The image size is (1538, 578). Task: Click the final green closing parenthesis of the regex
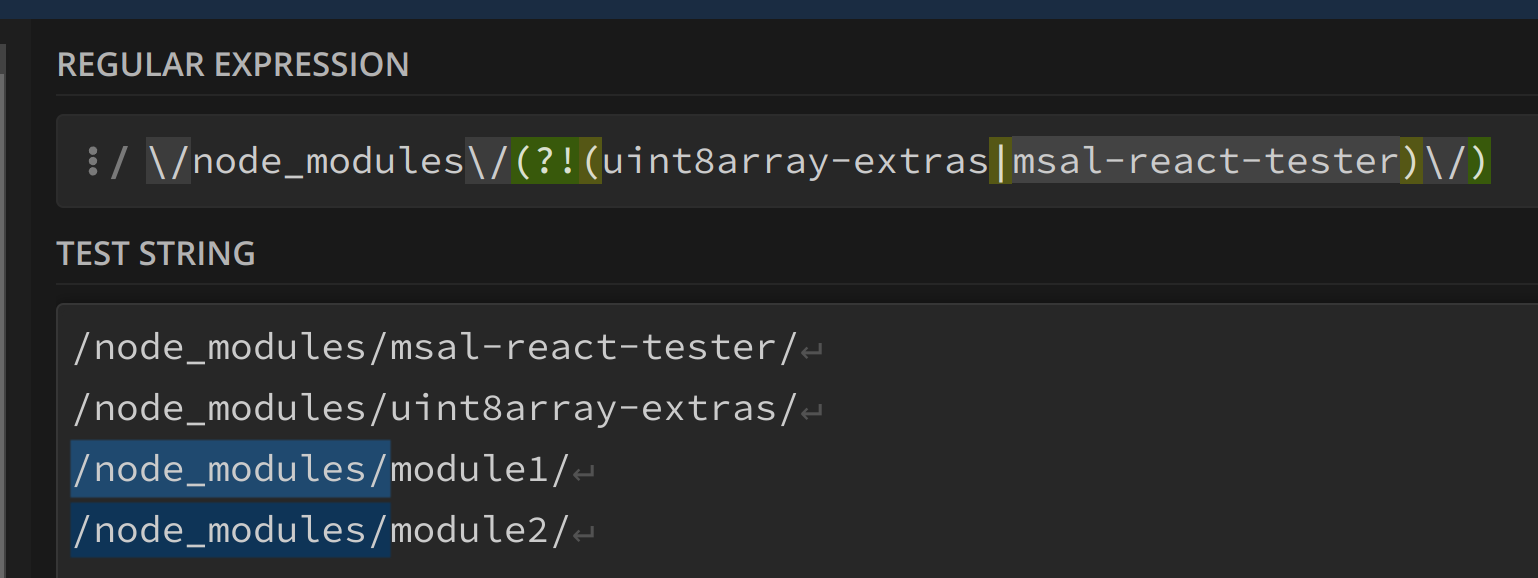coord(1479,161)
